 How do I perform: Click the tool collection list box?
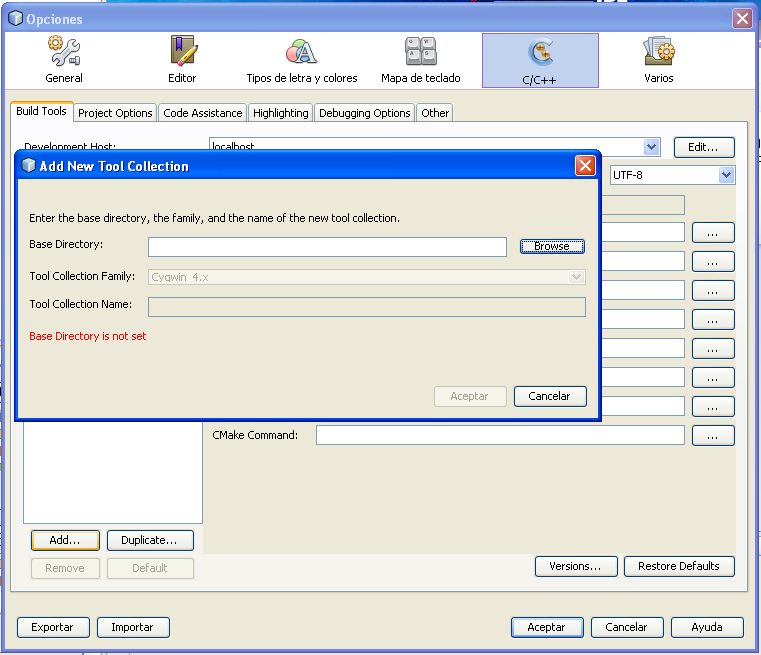pos(113,472)
